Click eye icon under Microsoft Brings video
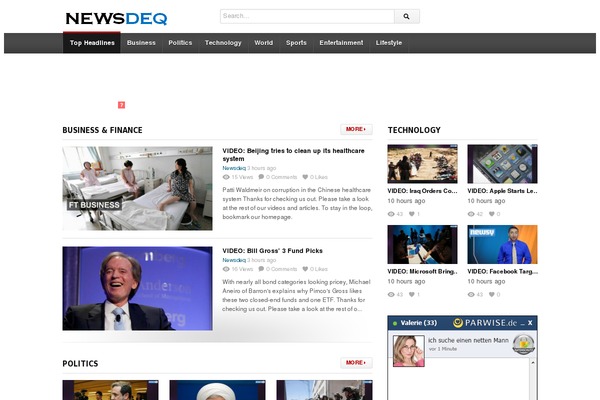The image size is (600, 400). [x=391, y=294]
